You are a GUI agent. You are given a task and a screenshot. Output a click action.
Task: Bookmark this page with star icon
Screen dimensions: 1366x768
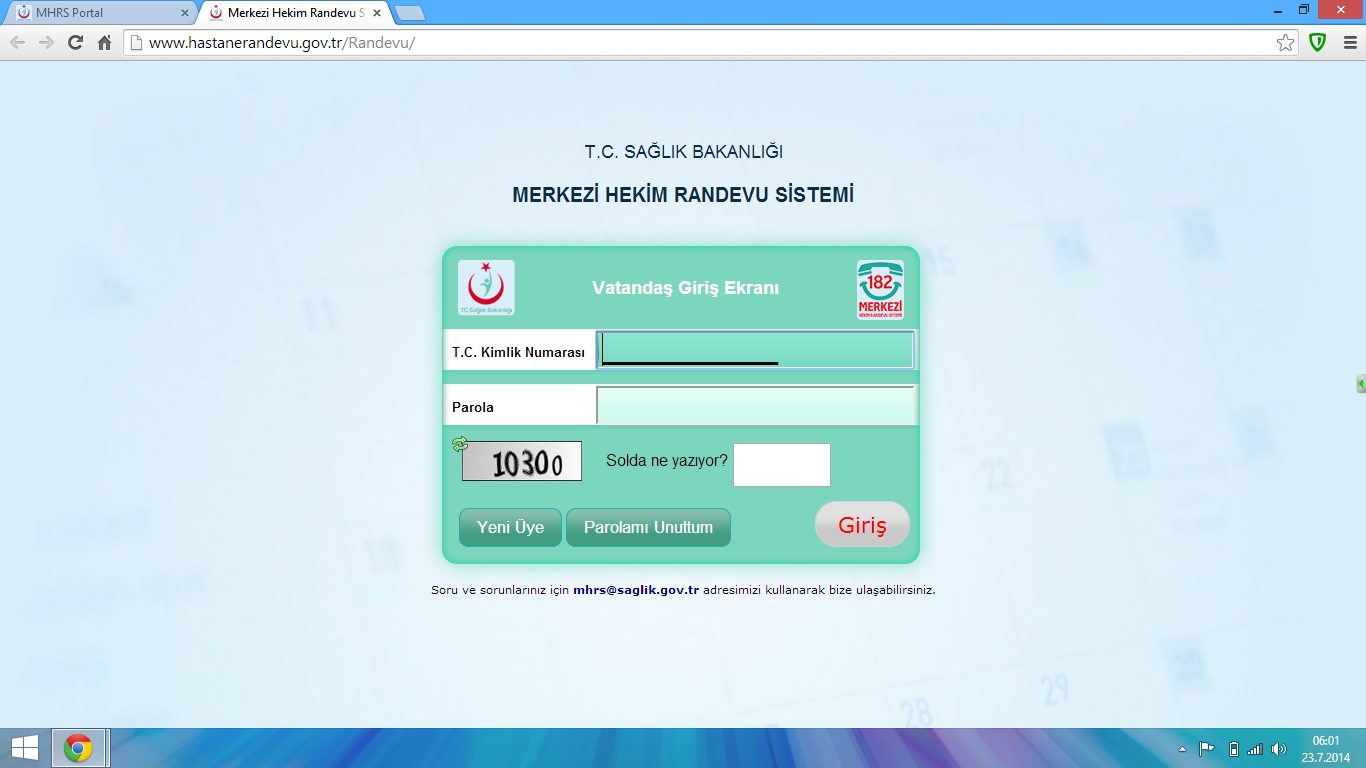pyautogui.click(x=1286, y=43)
